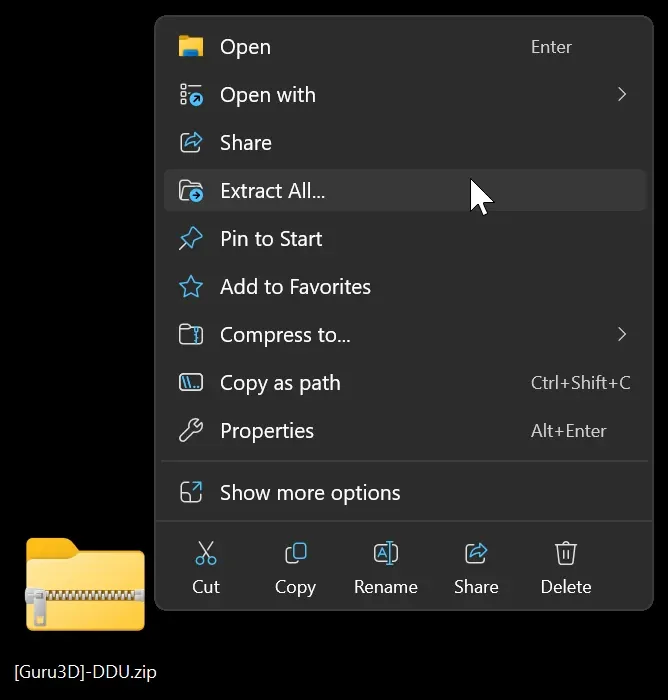Screen dimensions: 668x700
Task: Click the Extract All folder icon
Action: point(190,191)
